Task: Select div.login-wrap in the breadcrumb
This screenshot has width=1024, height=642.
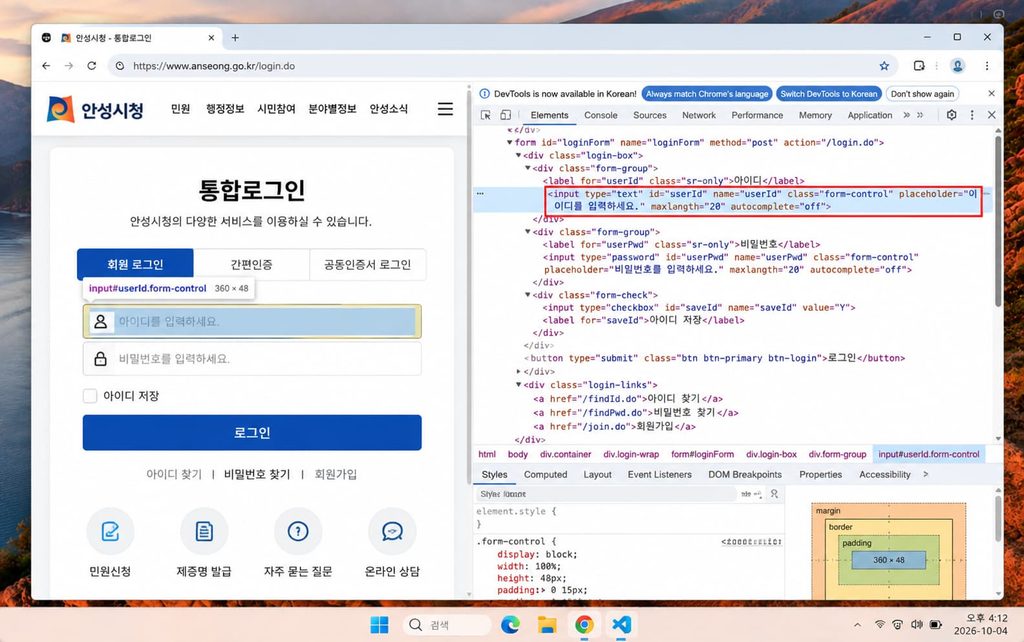Action: click(631, 455)
